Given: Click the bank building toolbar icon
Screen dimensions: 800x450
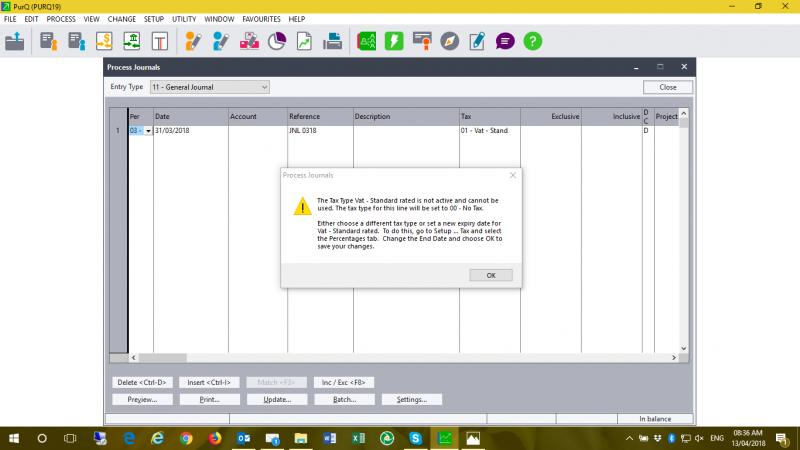Looking at the screenshot, I should pos(131,41).
